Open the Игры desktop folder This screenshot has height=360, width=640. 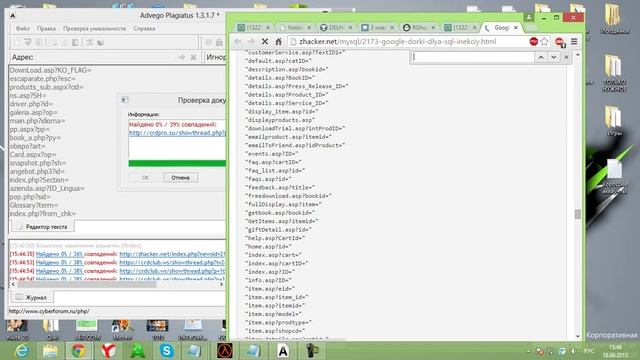click(613, 121)
